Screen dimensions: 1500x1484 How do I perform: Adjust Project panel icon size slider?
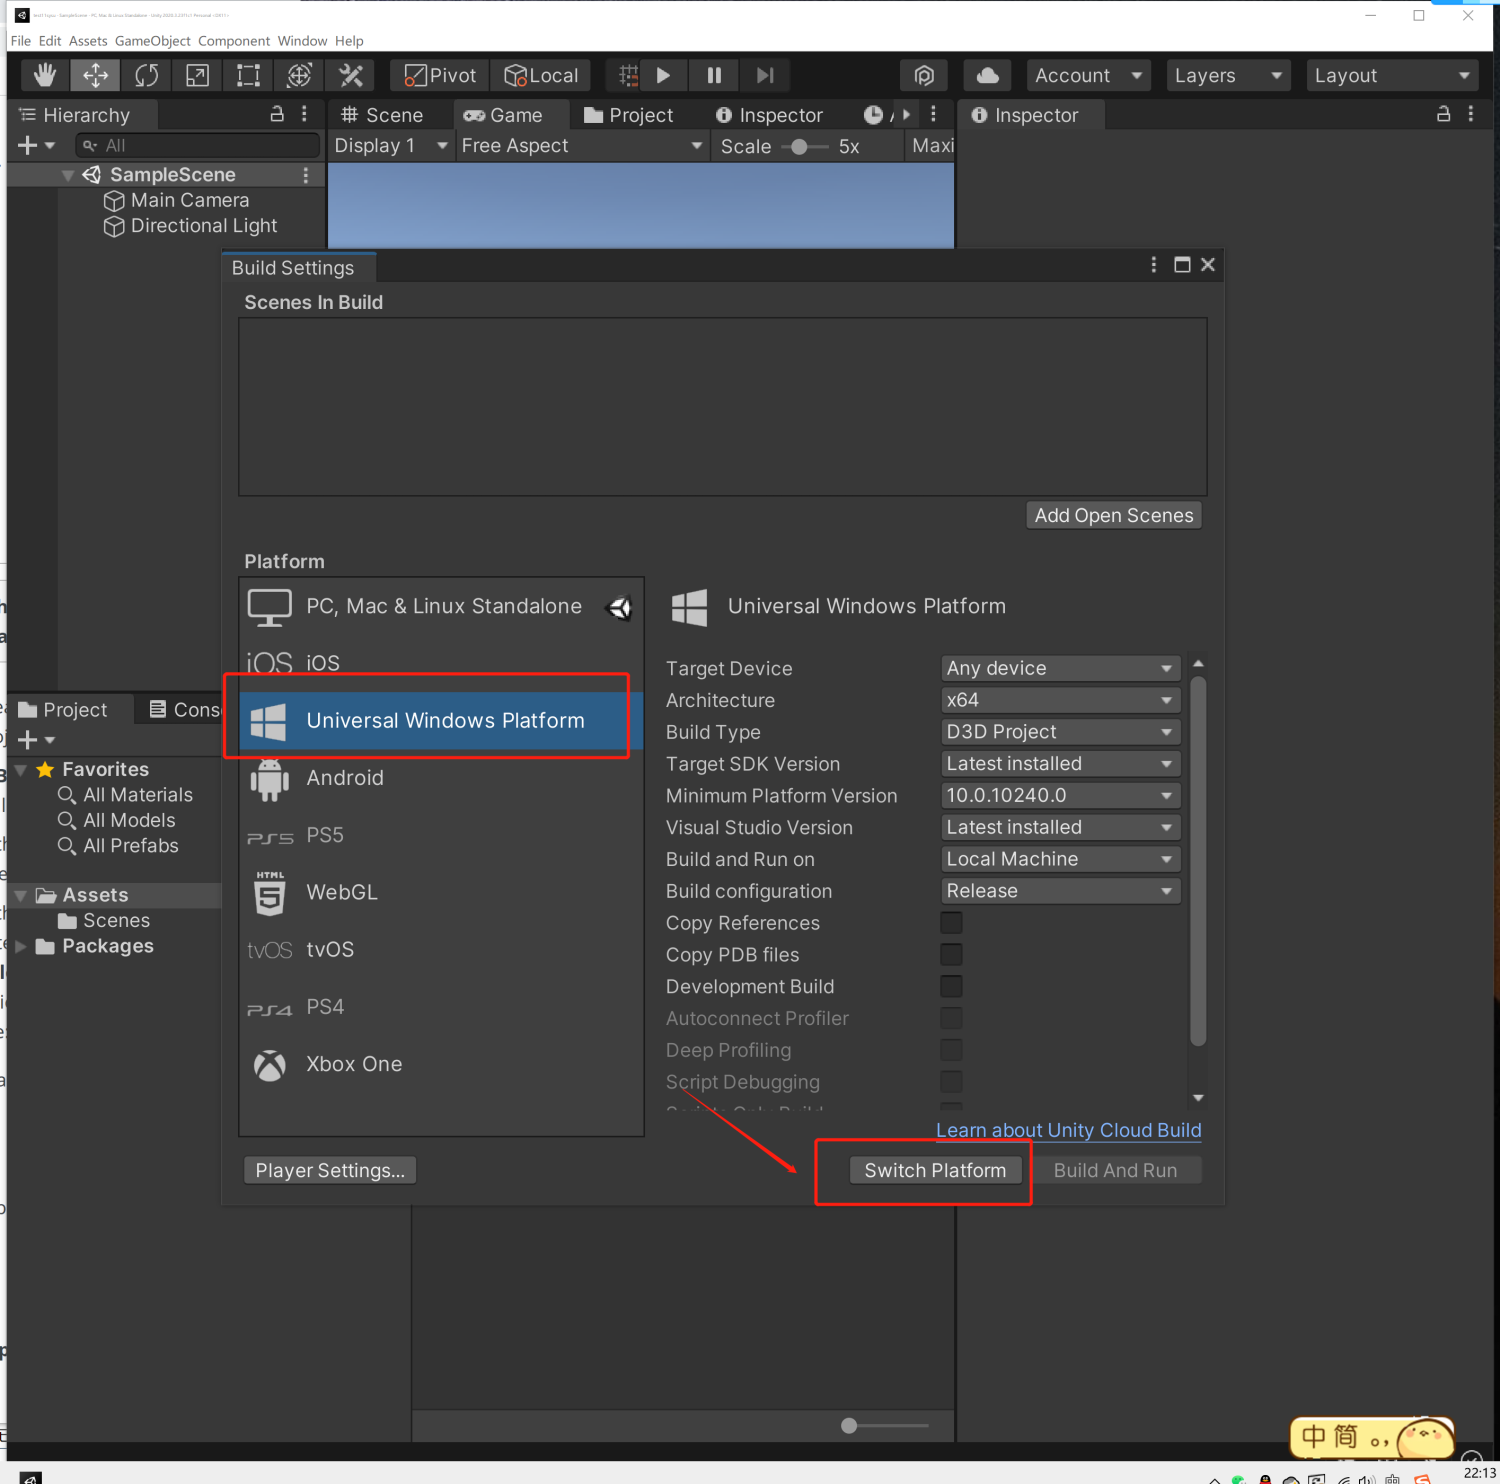click(x=884, y=1425)
